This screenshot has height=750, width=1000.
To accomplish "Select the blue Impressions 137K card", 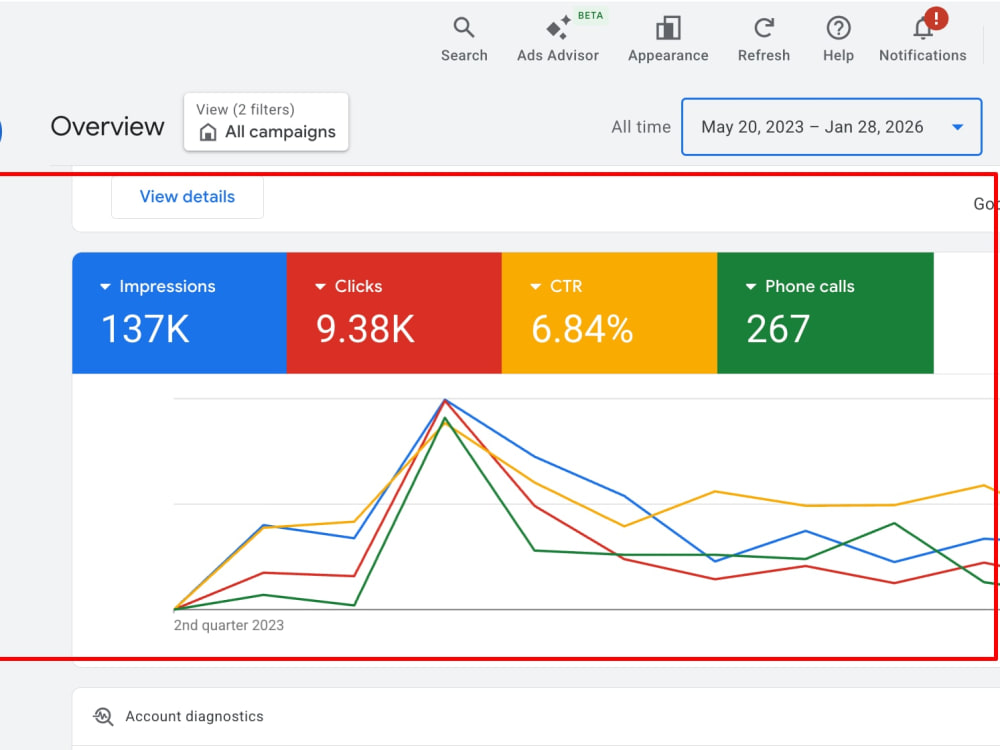I will pyautogui.click(x=179, y=312).
